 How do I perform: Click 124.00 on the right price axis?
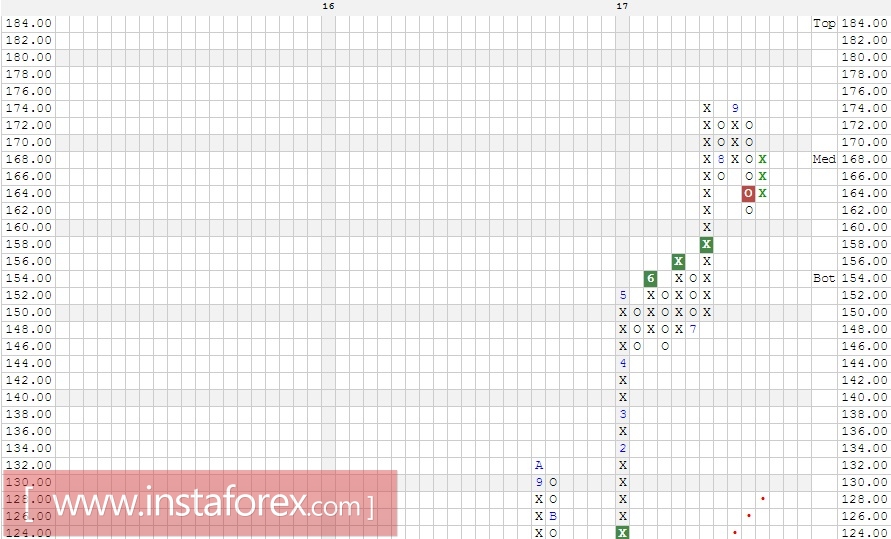[x=864, y=533]
